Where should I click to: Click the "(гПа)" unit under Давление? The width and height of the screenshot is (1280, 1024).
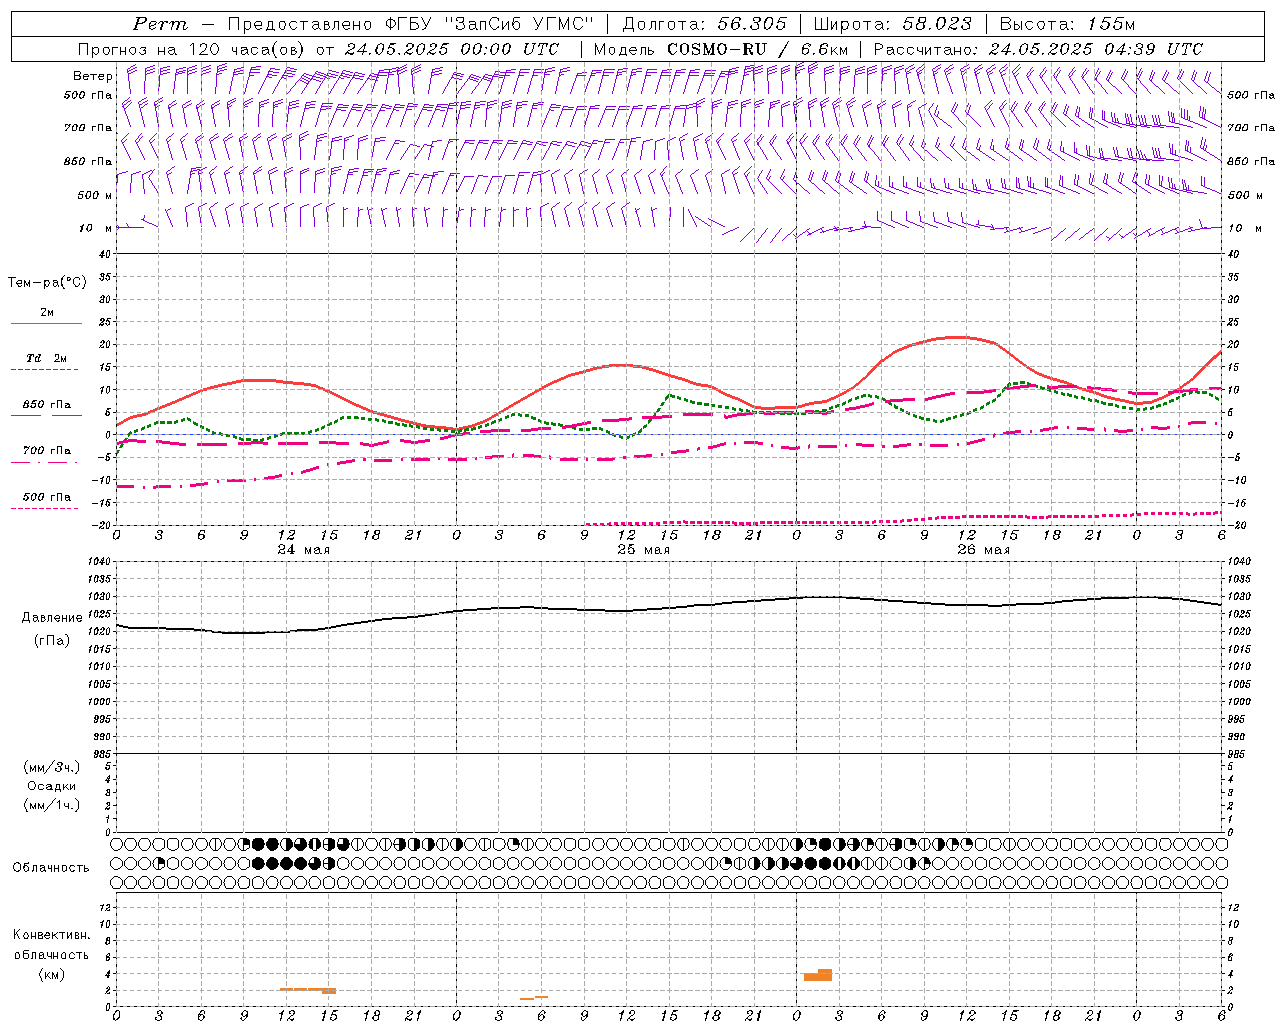click(x=51, y=640)
